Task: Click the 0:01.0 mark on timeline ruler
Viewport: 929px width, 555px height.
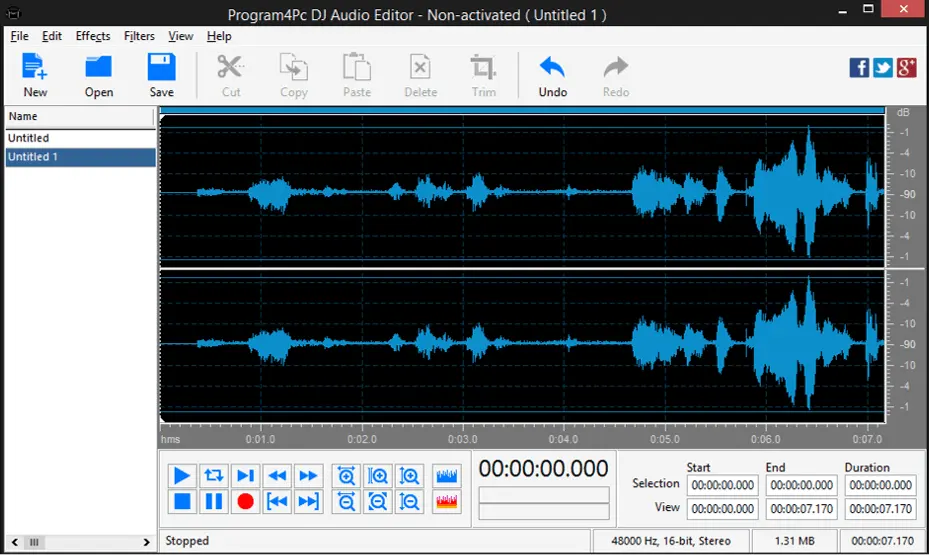Action: 260,439
